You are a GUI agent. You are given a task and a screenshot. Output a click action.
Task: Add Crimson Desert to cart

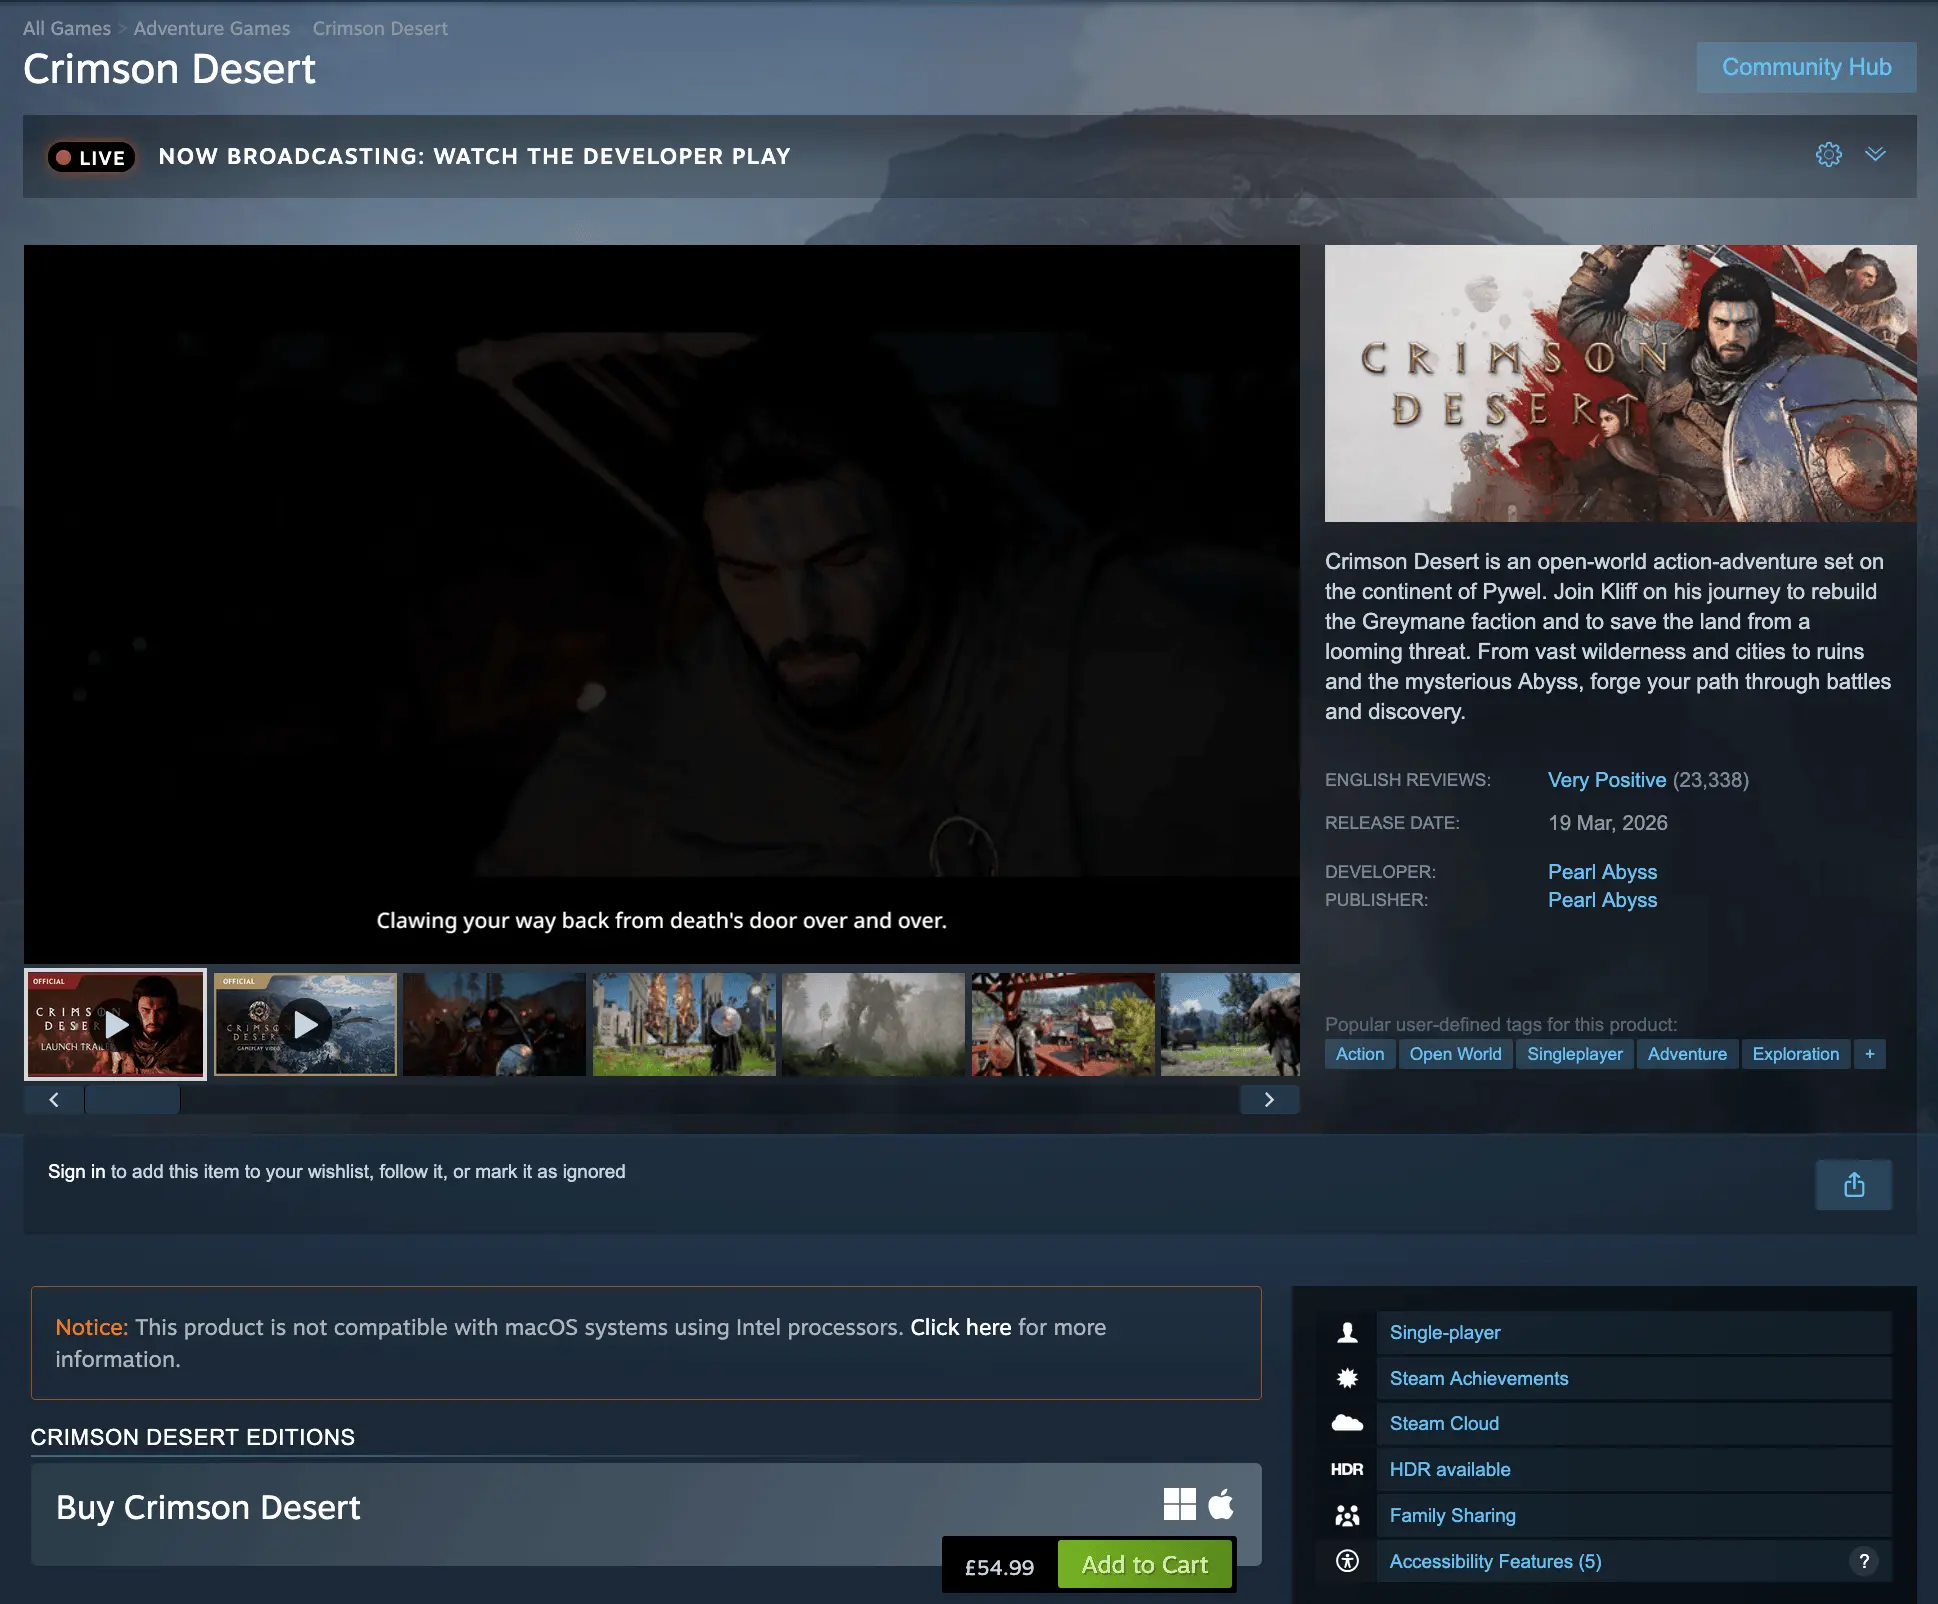(x=1145, y=1563)
